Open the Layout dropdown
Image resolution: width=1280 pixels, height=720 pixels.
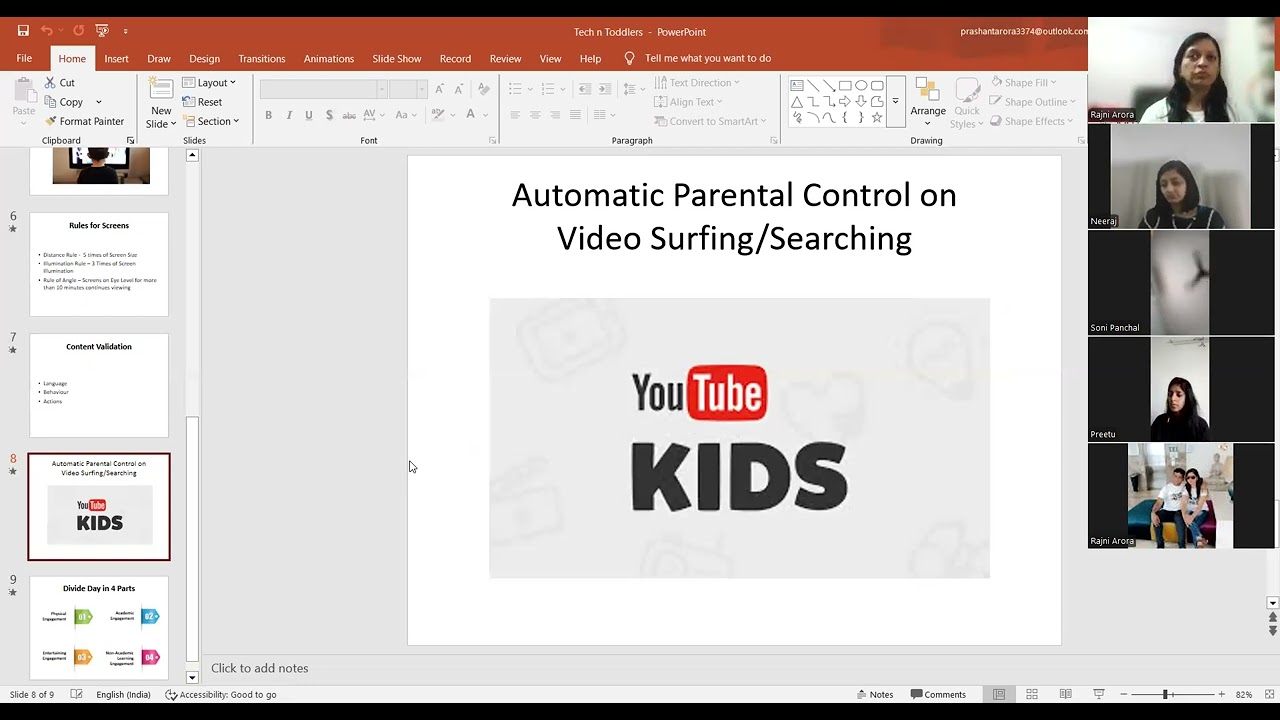[209, 83]
